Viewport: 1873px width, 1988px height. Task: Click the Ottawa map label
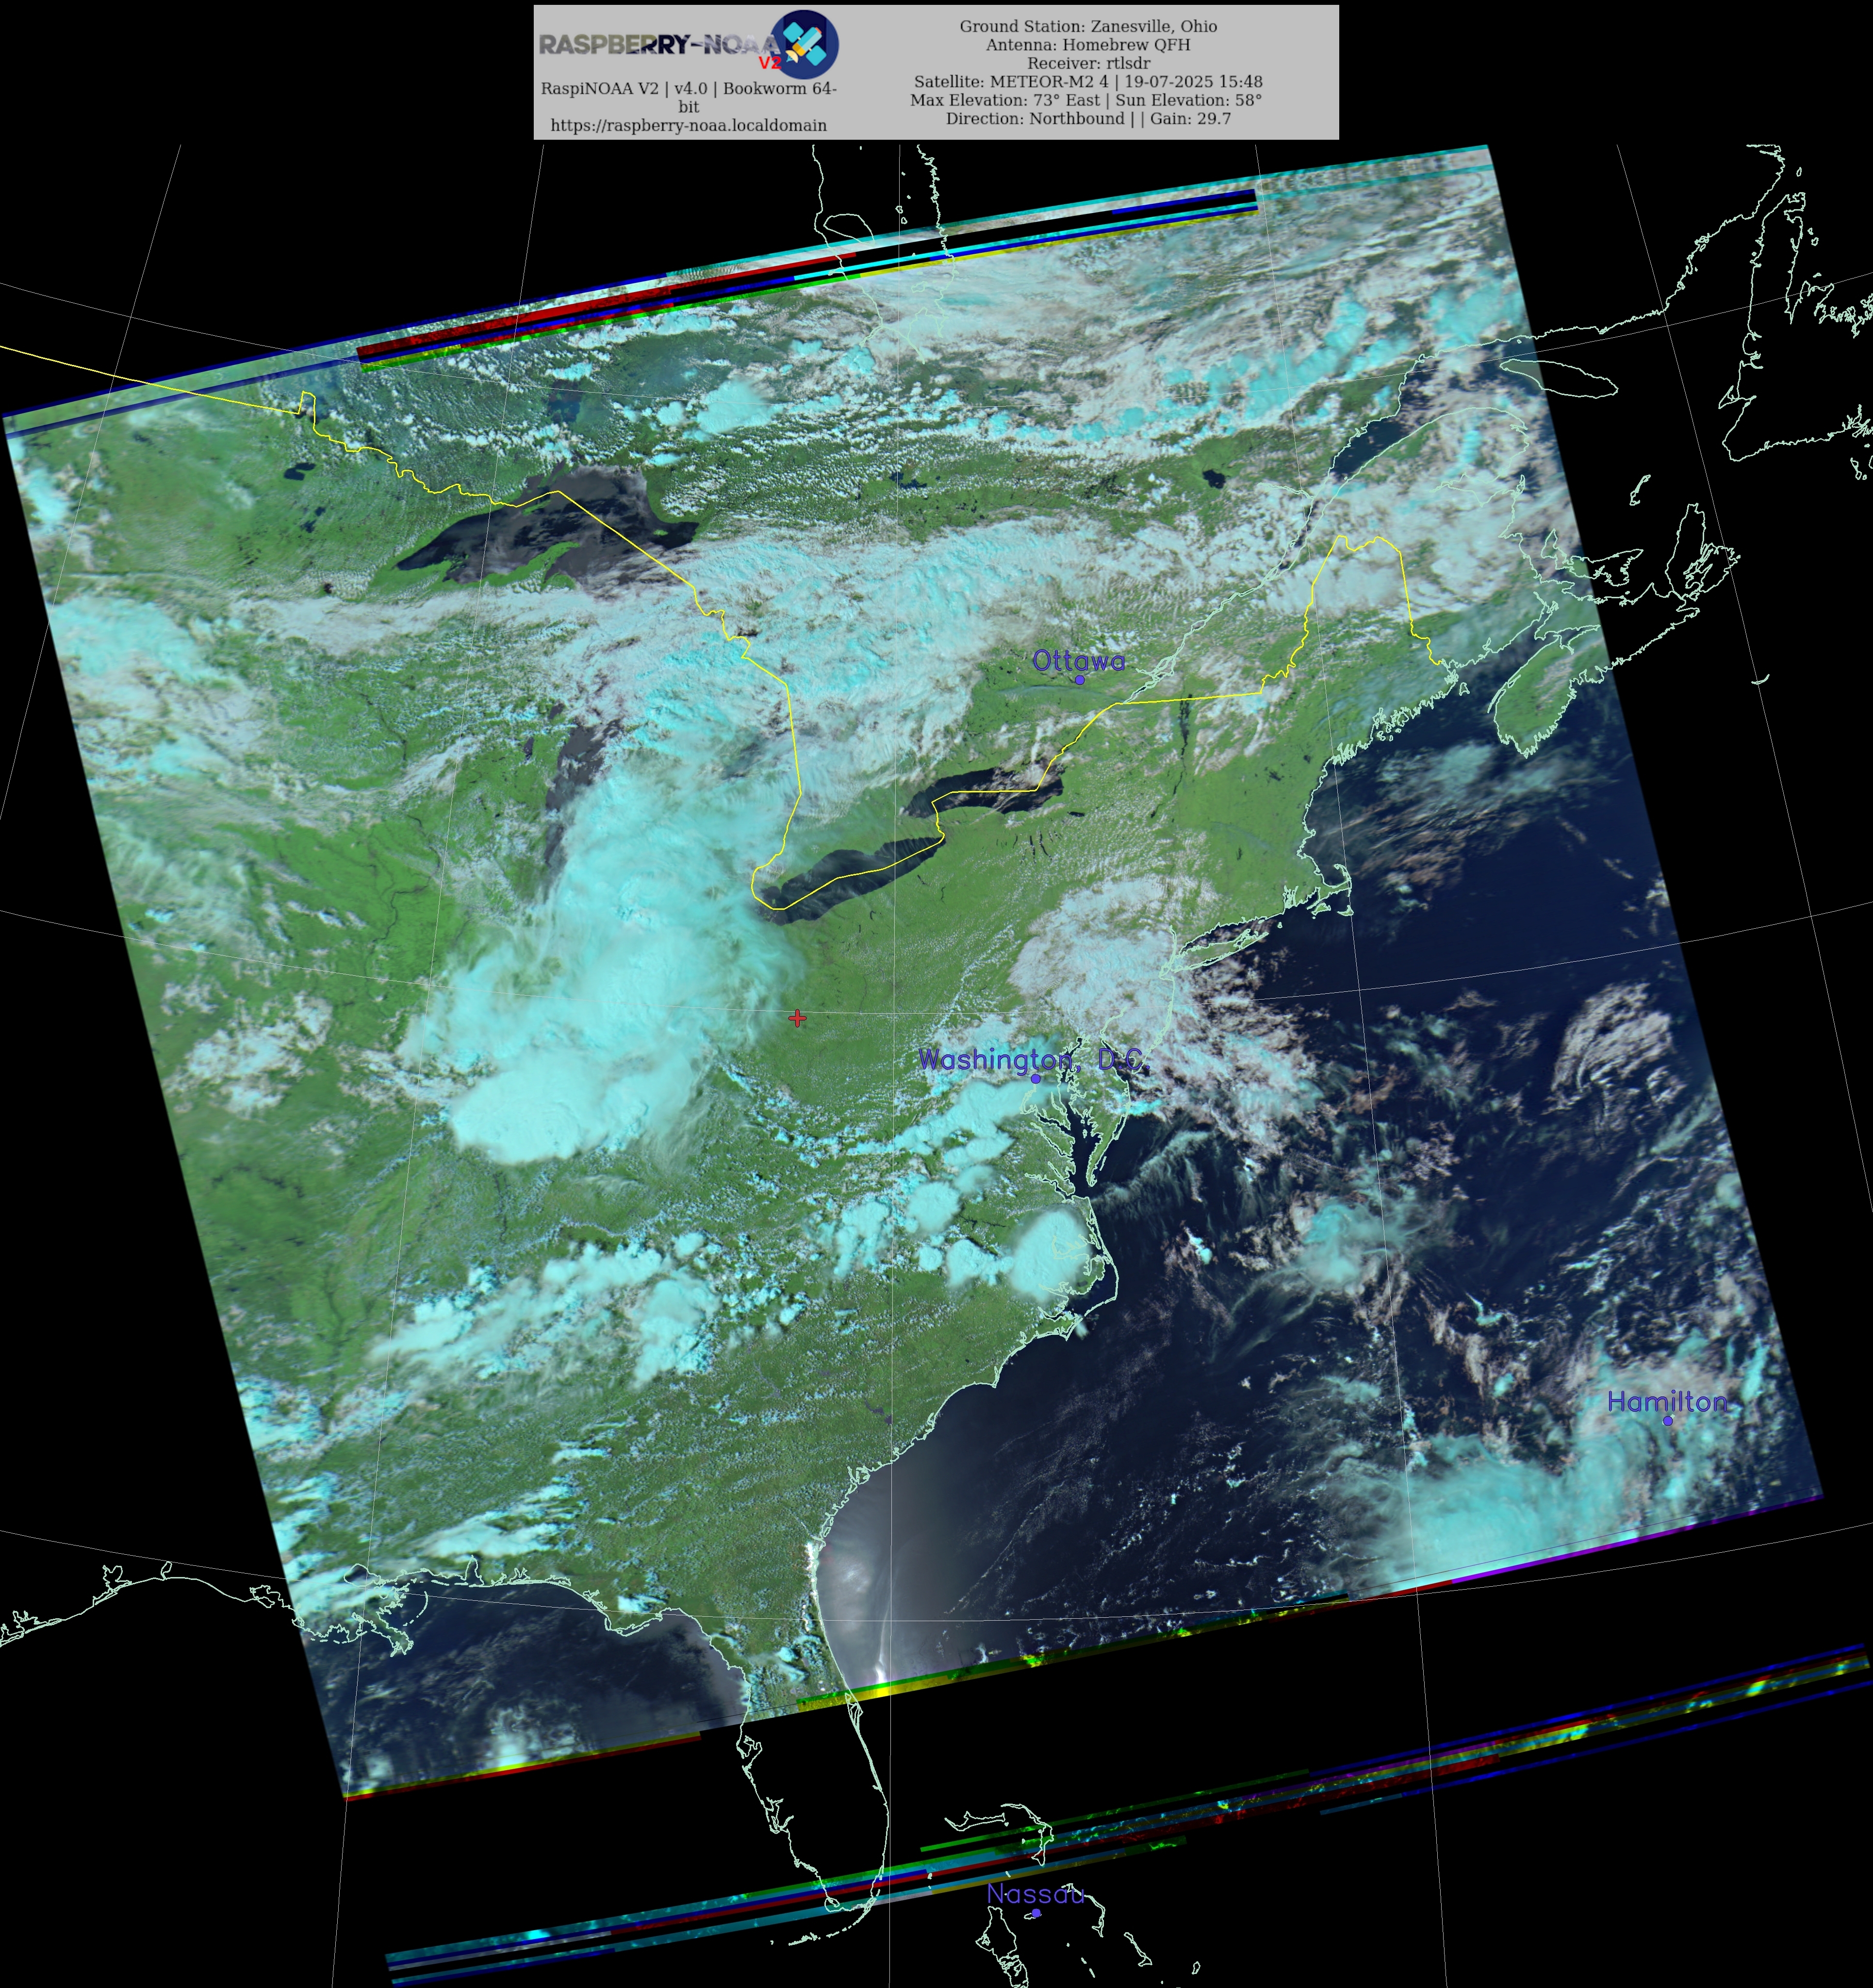coord(1078,660)
